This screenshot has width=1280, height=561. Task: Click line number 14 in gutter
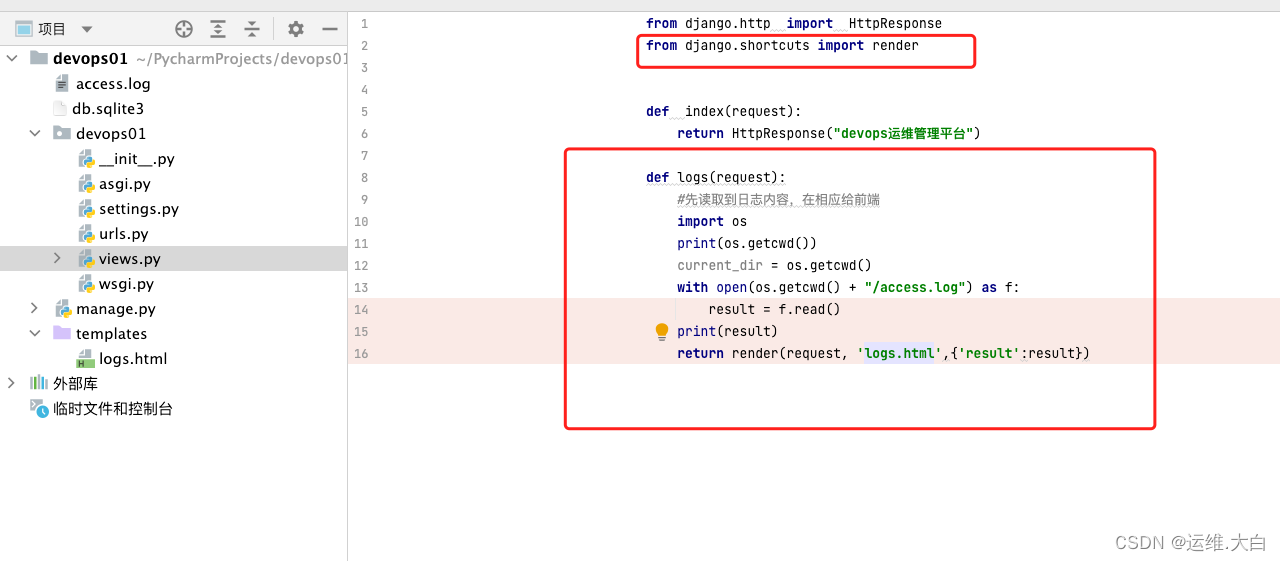tap(361, 309)
